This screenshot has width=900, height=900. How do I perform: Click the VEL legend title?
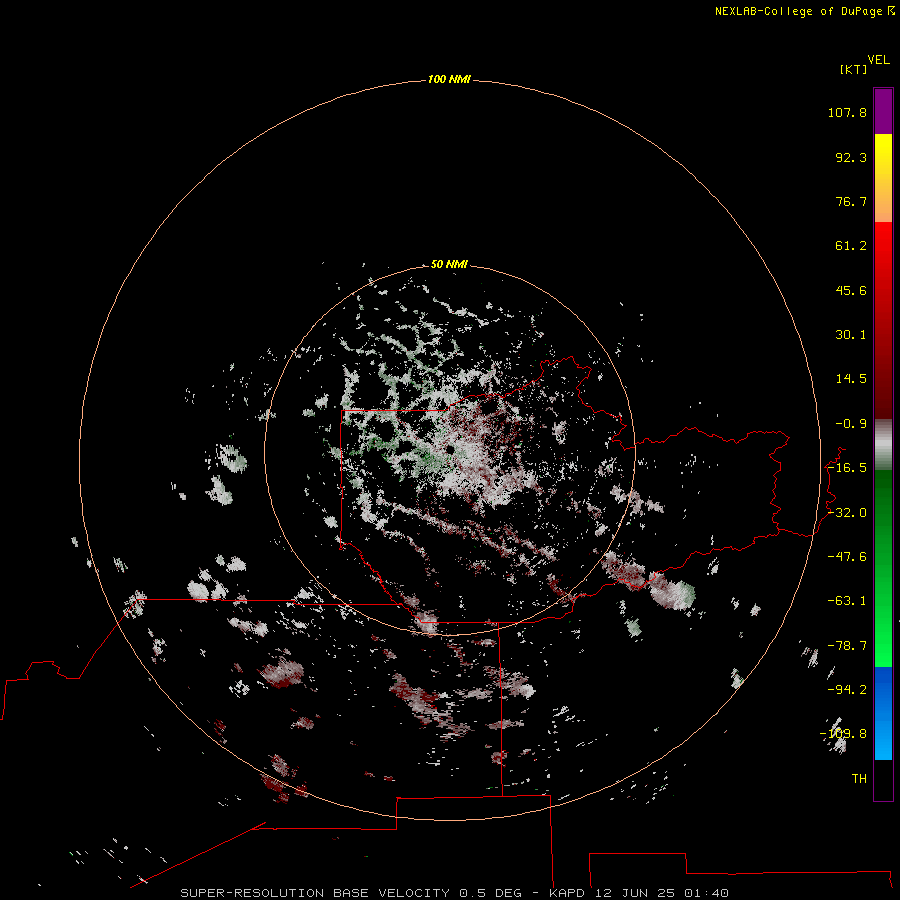[878, 60]
